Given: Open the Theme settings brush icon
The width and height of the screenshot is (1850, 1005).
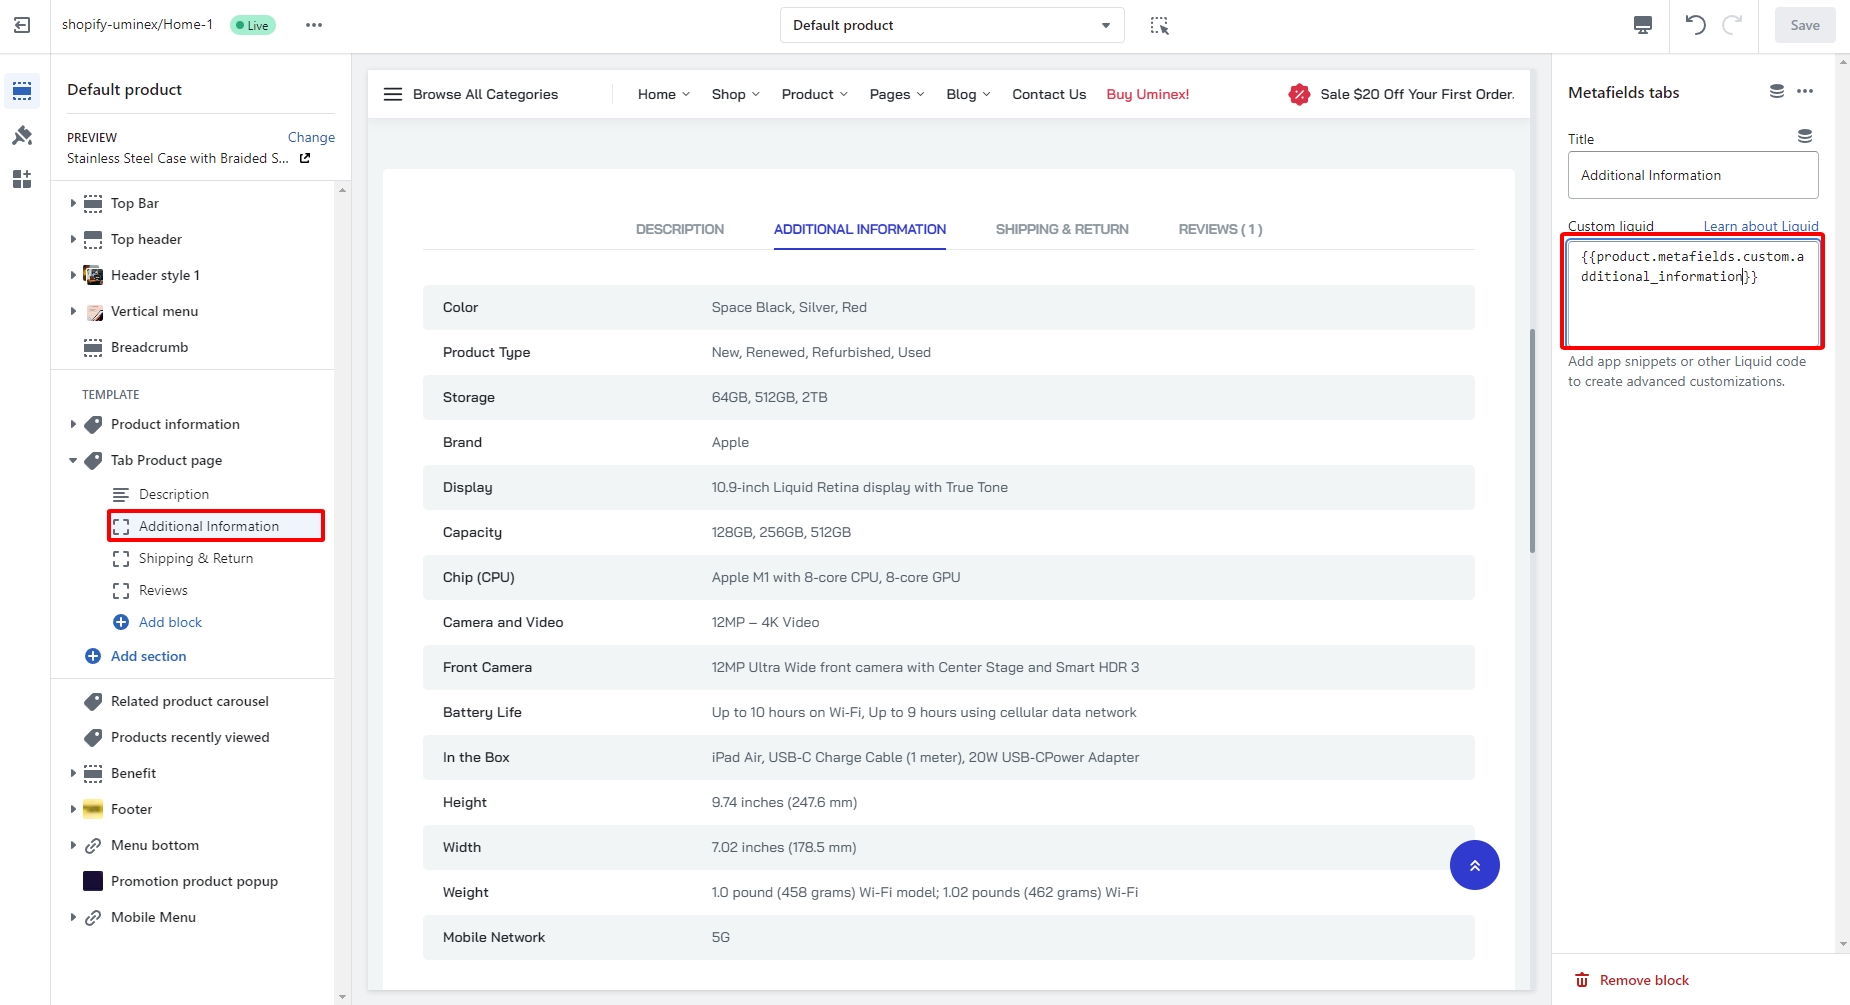Looking at the screenshot, I should pyautogui.click(x=22, y=135).
